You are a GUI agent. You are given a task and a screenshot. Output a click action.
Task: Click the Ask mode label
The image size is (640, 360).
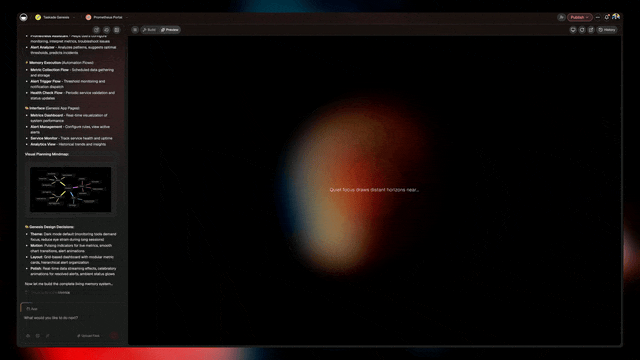[32, 309]
